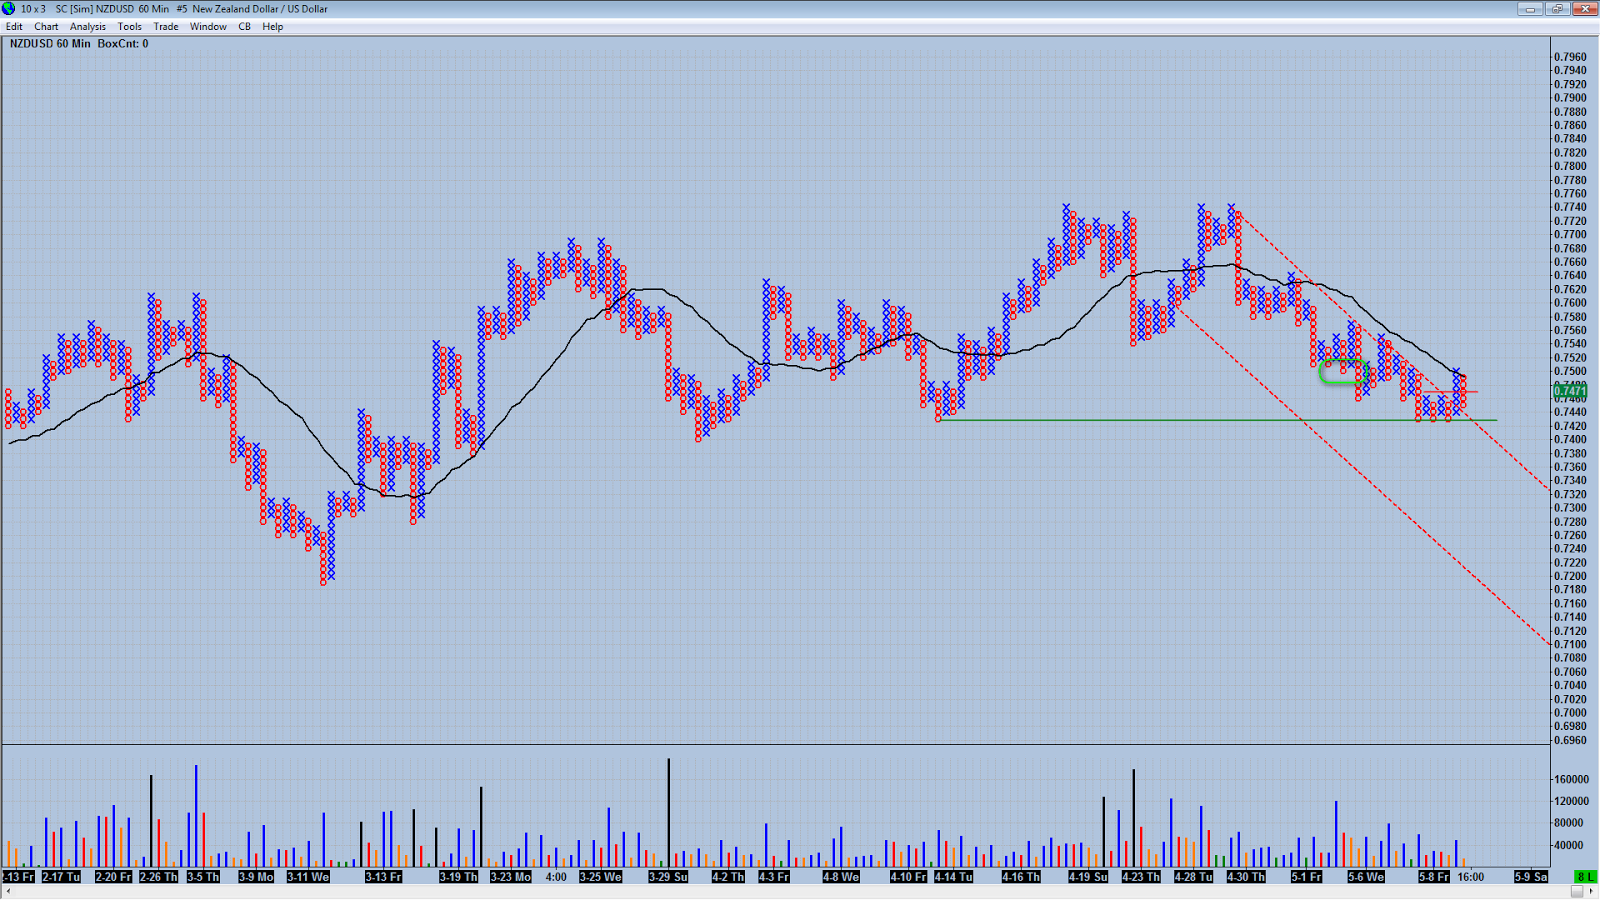Click the 4-14 Tu date label

954,877
